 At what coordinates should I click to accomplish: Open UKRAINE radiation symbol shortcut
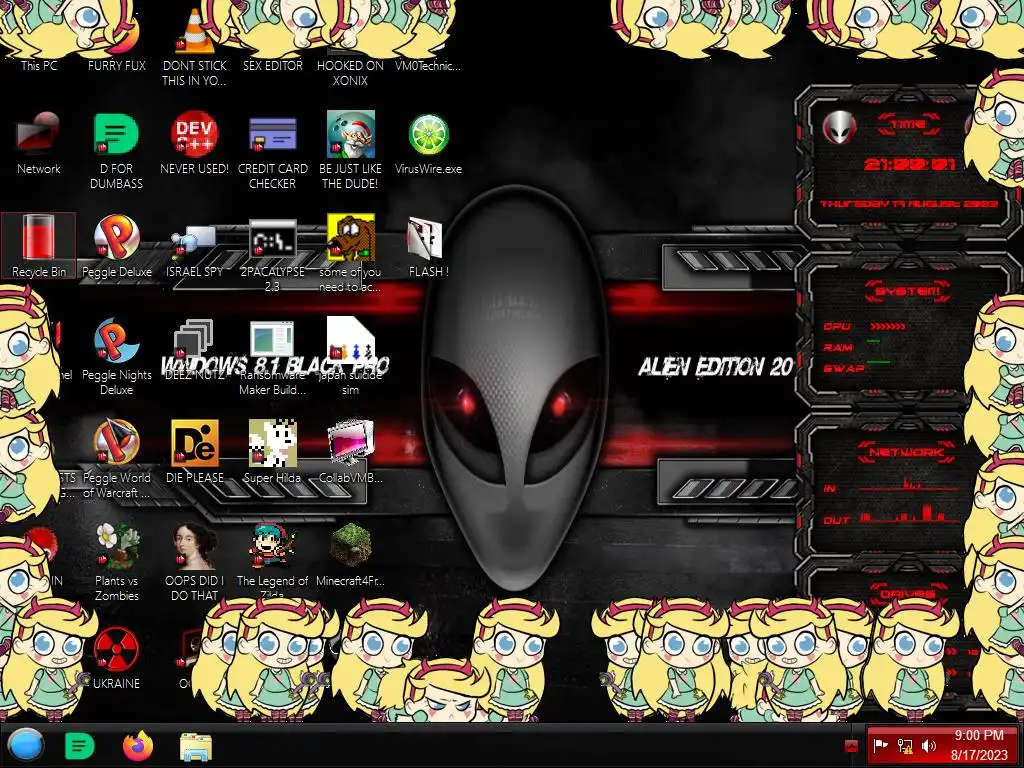[116, 658]
